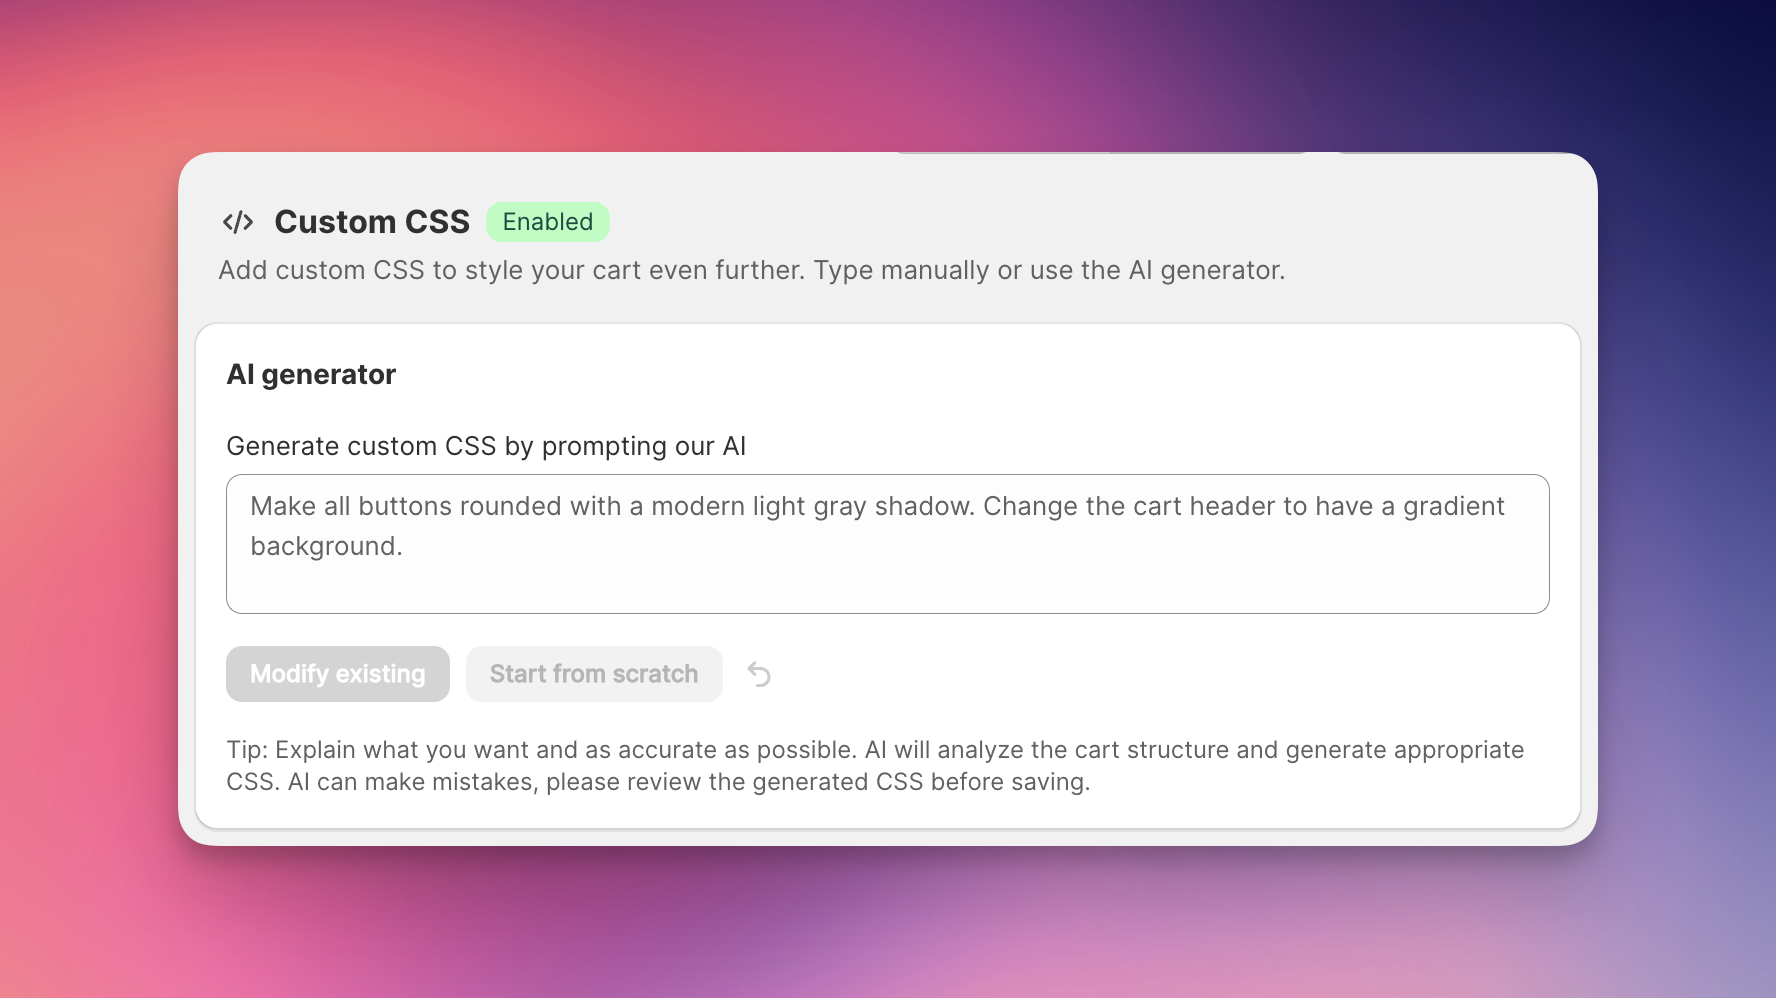Click the code brackets icon beside Custom CSS
Image resolution: width=1776 pixels, height=998 pixels.
pos(238,222)
